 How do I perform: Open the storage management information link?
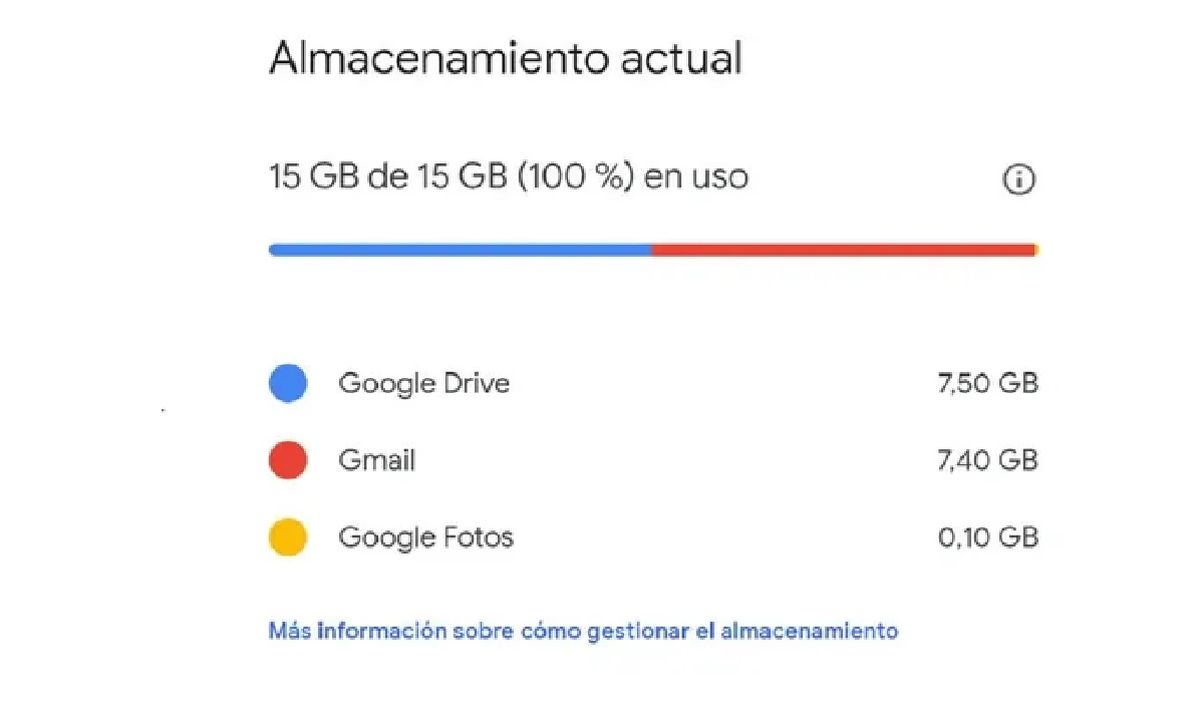[x=583, y=631]
